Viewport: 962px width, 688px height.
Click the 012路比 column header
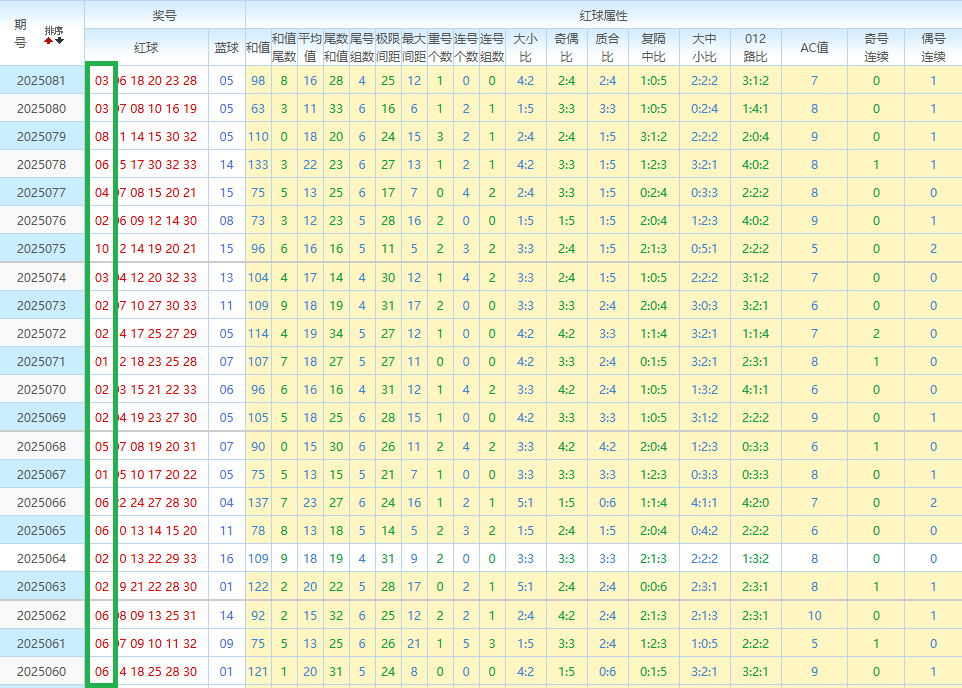coord(756,47)
